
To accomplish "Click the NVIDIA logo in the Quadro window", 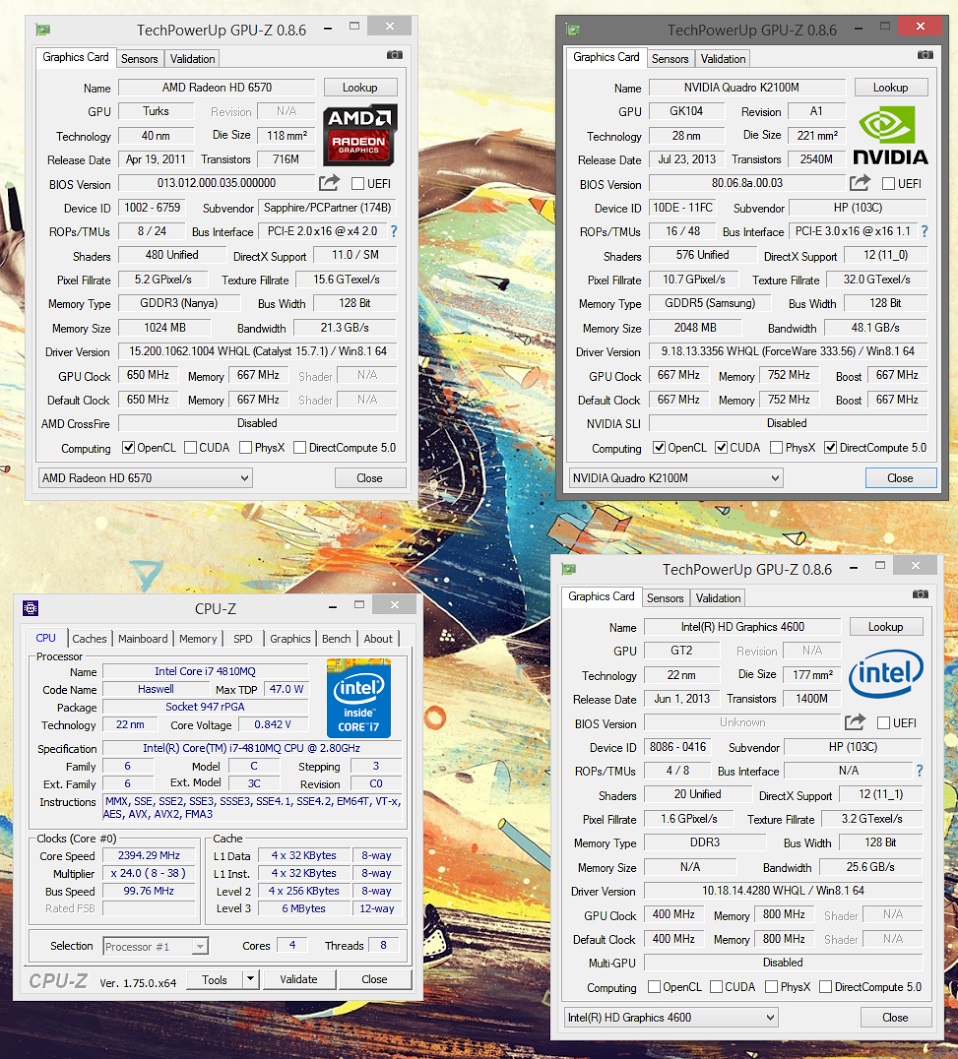I will (890, 135).
